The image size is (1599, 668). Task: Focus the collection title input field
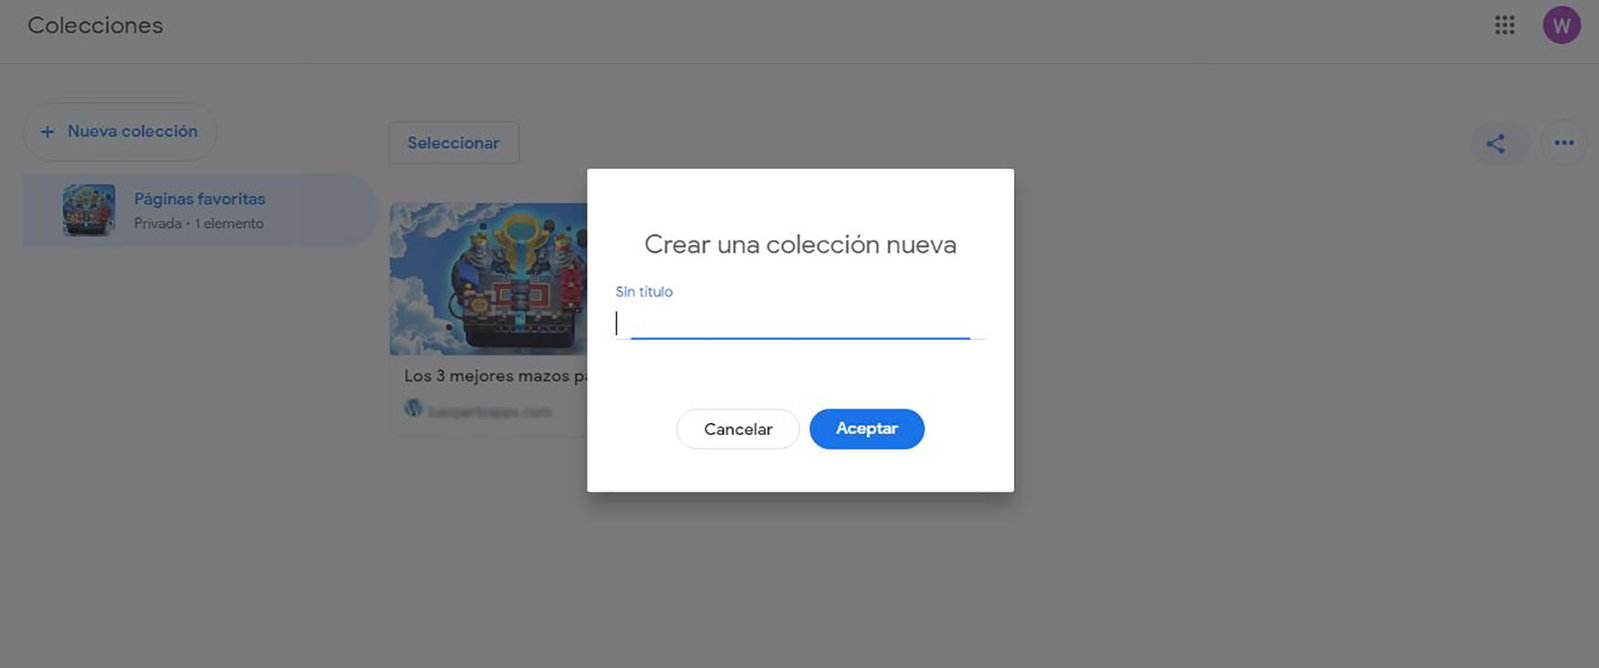click(800, 323)
